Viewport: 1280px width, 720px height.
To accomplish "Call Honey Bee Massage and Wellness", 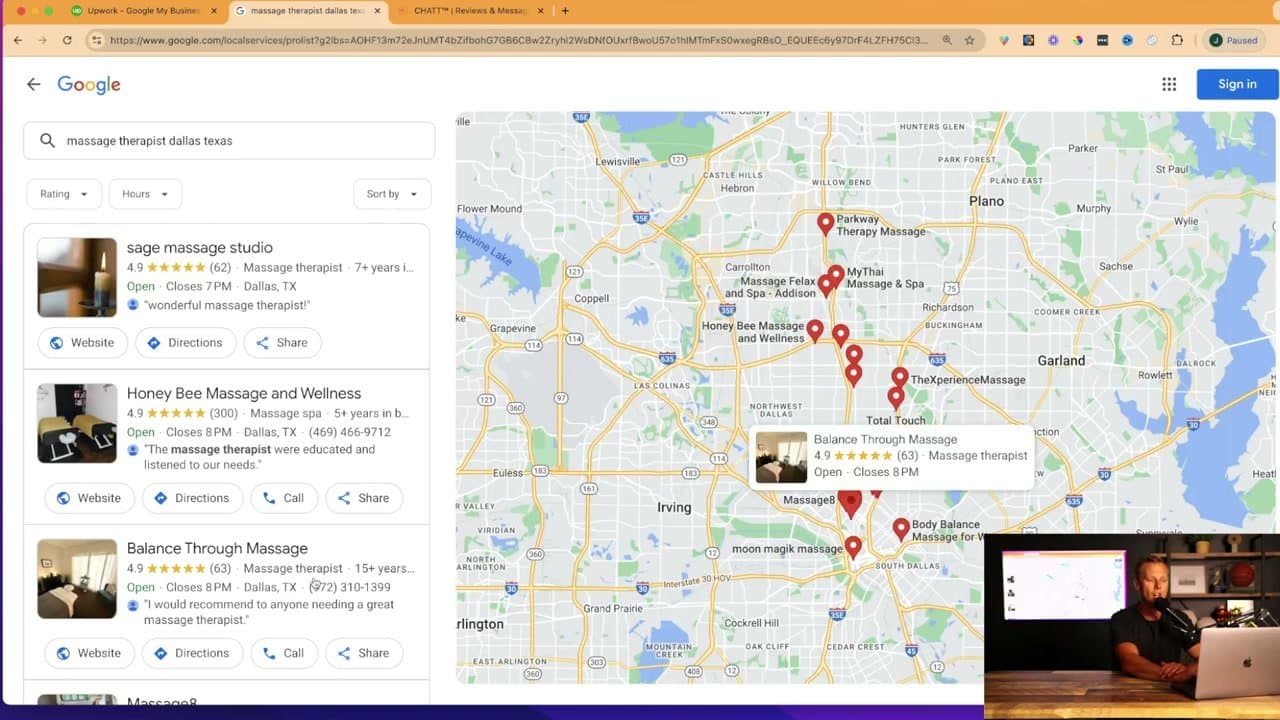I will tap(284, 497).
